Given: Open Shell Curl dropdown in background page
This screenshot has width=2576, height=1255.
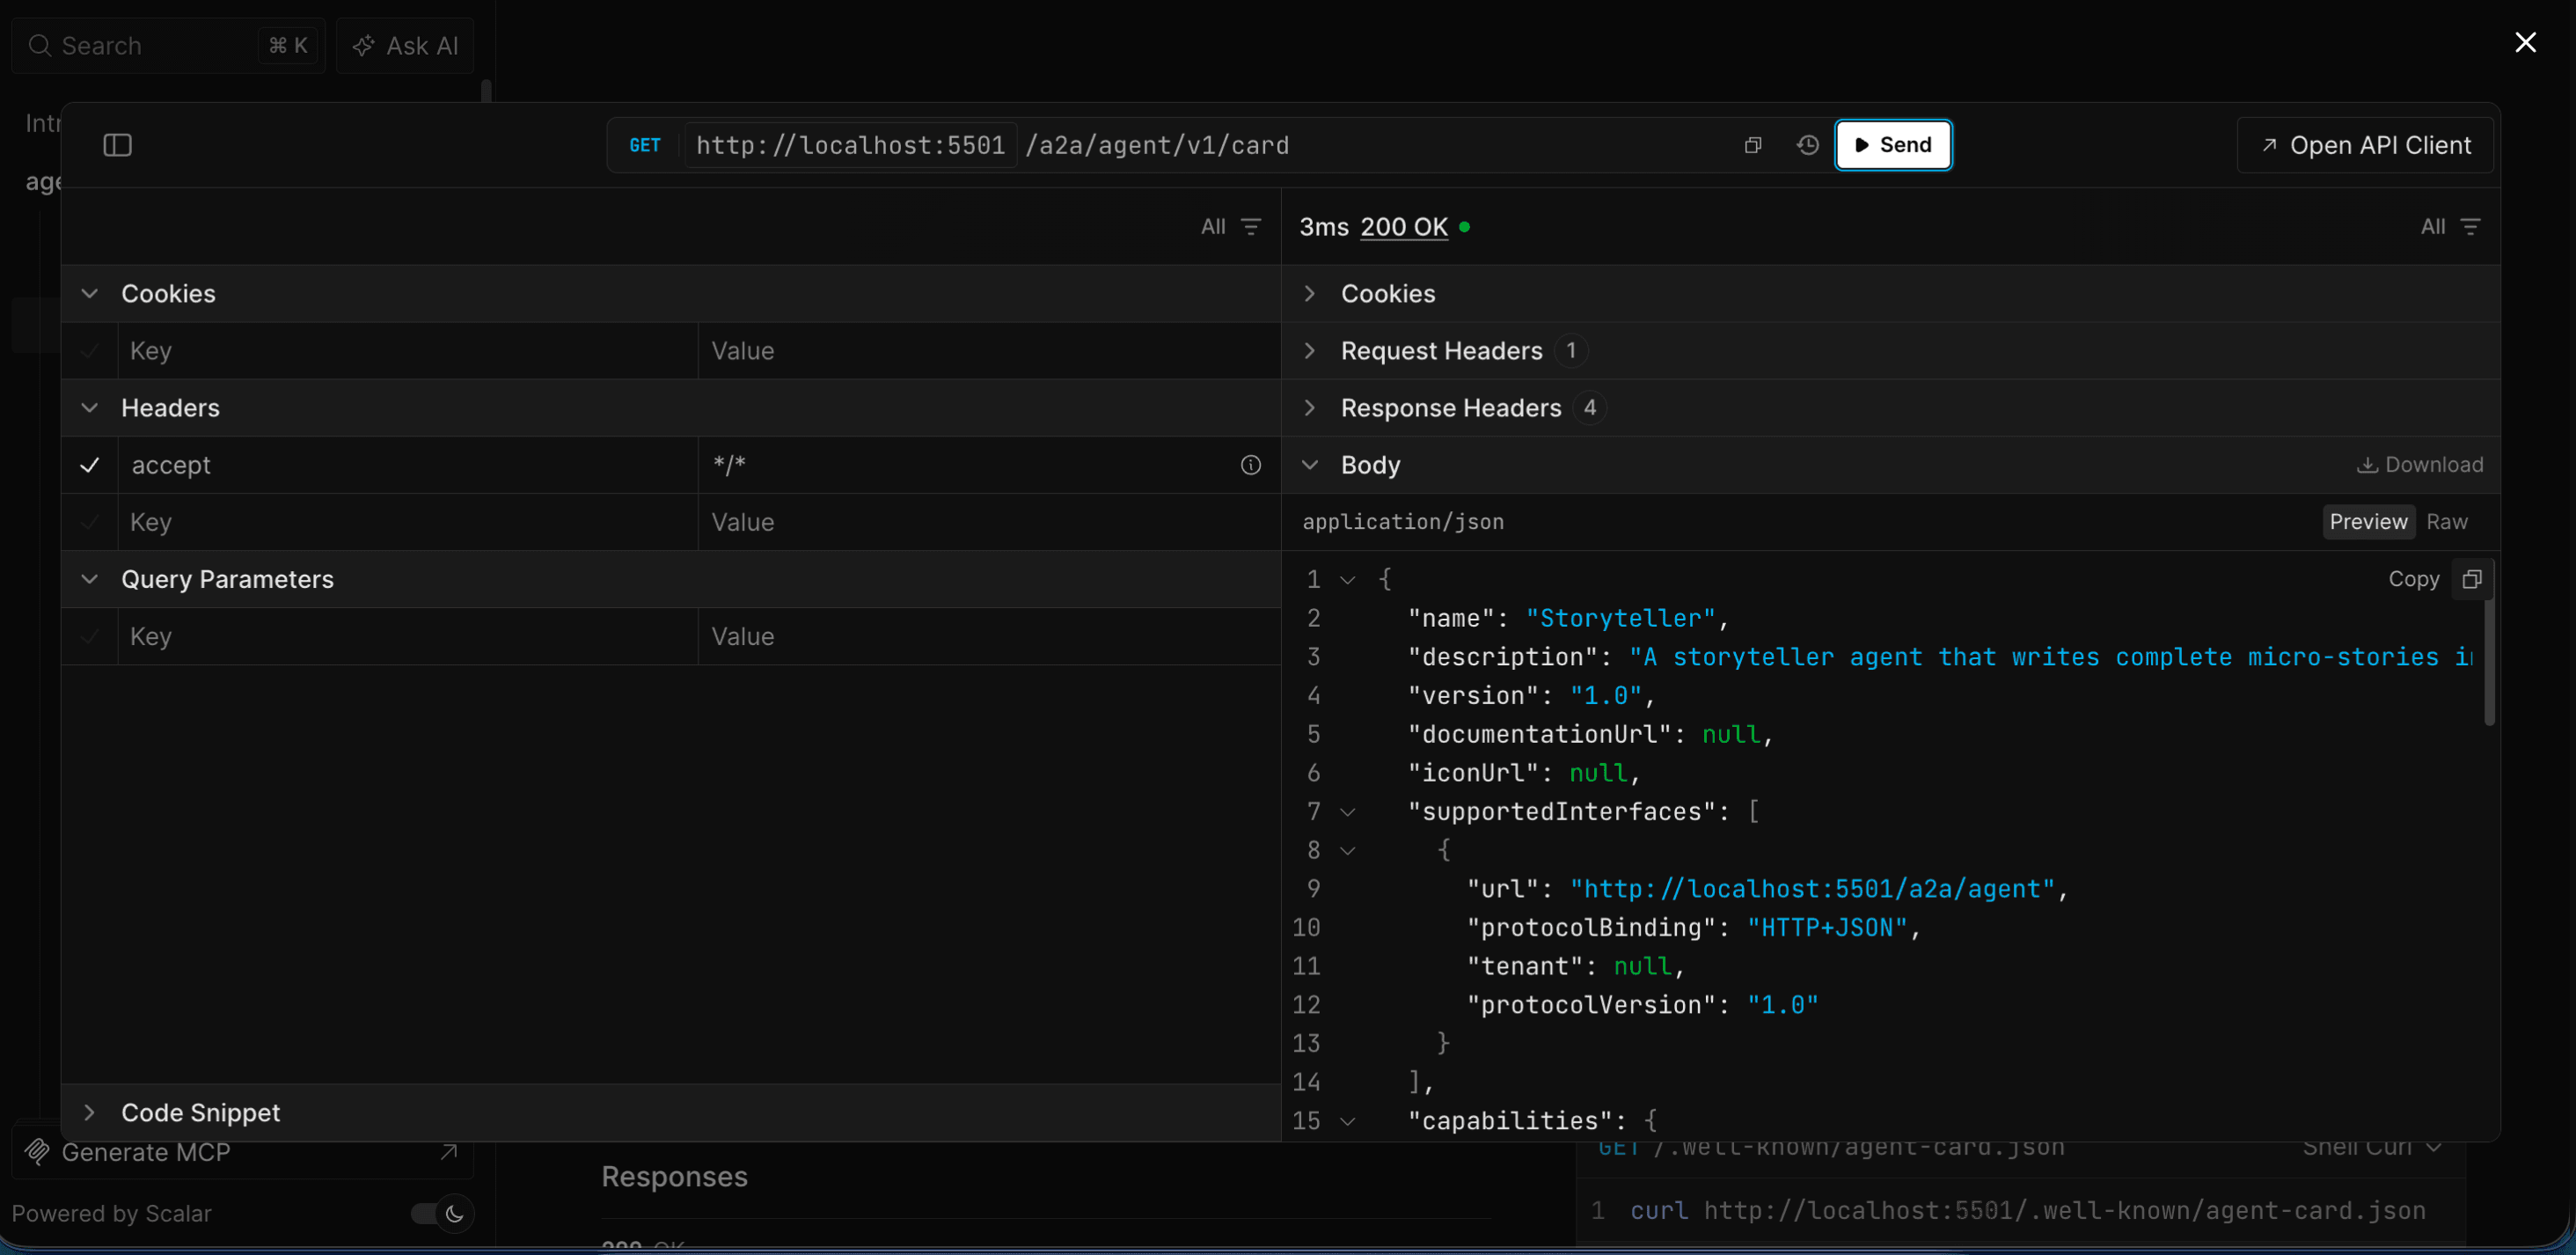Looking at the screenshot, I should tap(2372, 1148).
